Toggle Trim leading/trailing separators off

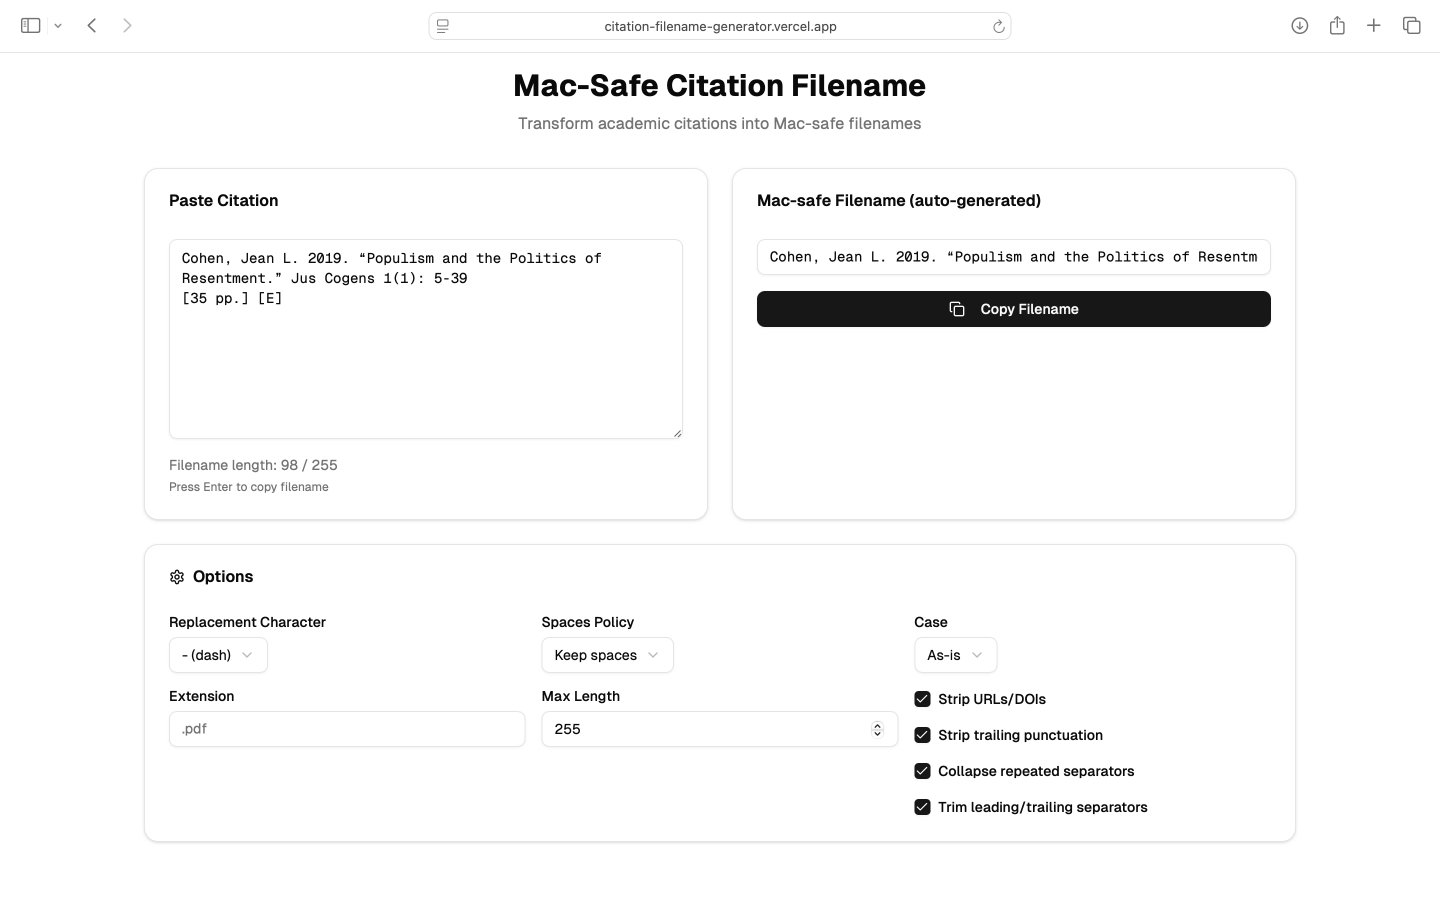921,807
